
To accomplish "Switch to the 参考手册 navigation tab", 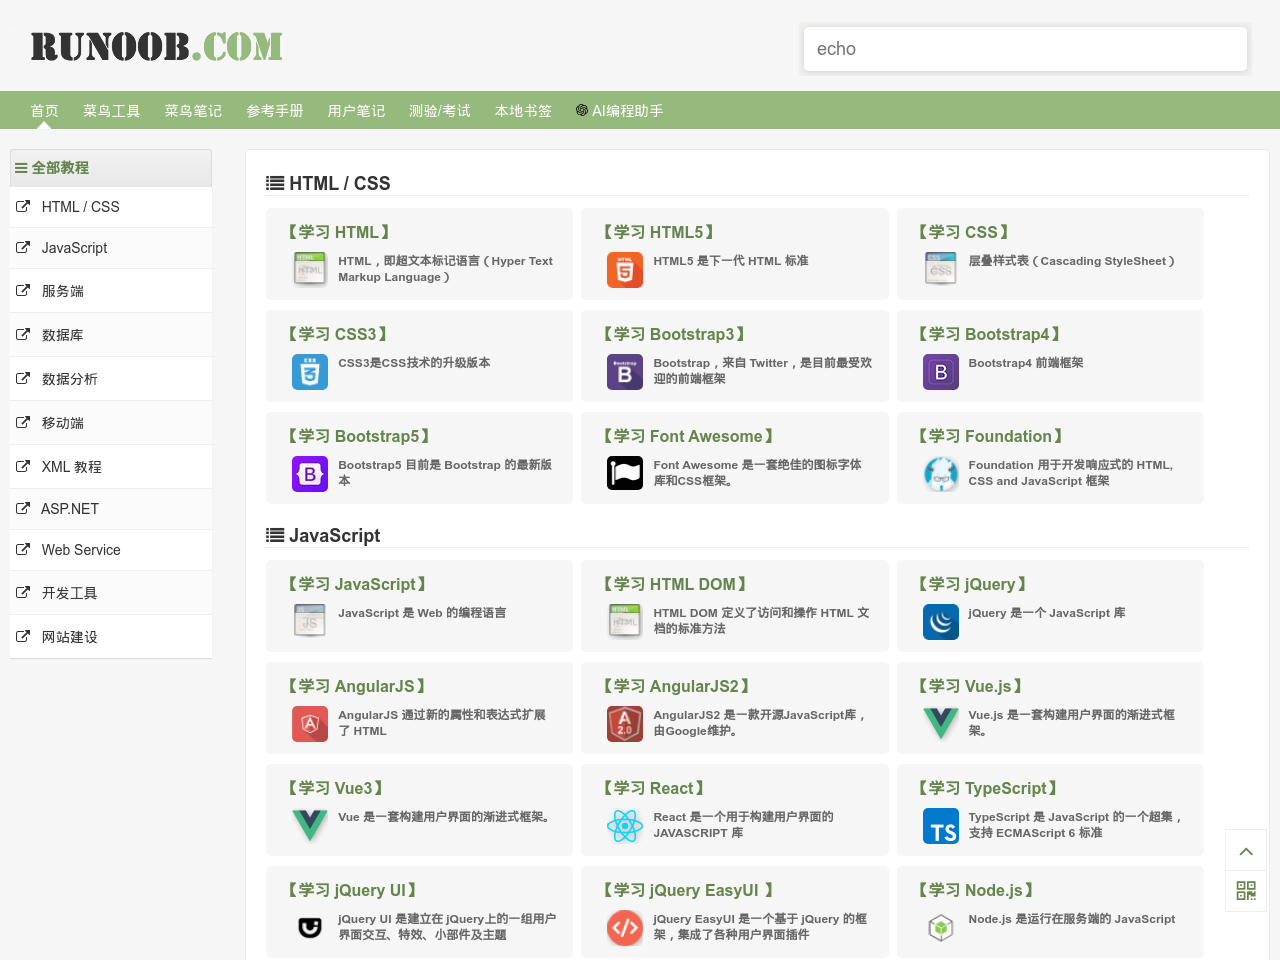I will pyautogui.click(x=275, y=110).
